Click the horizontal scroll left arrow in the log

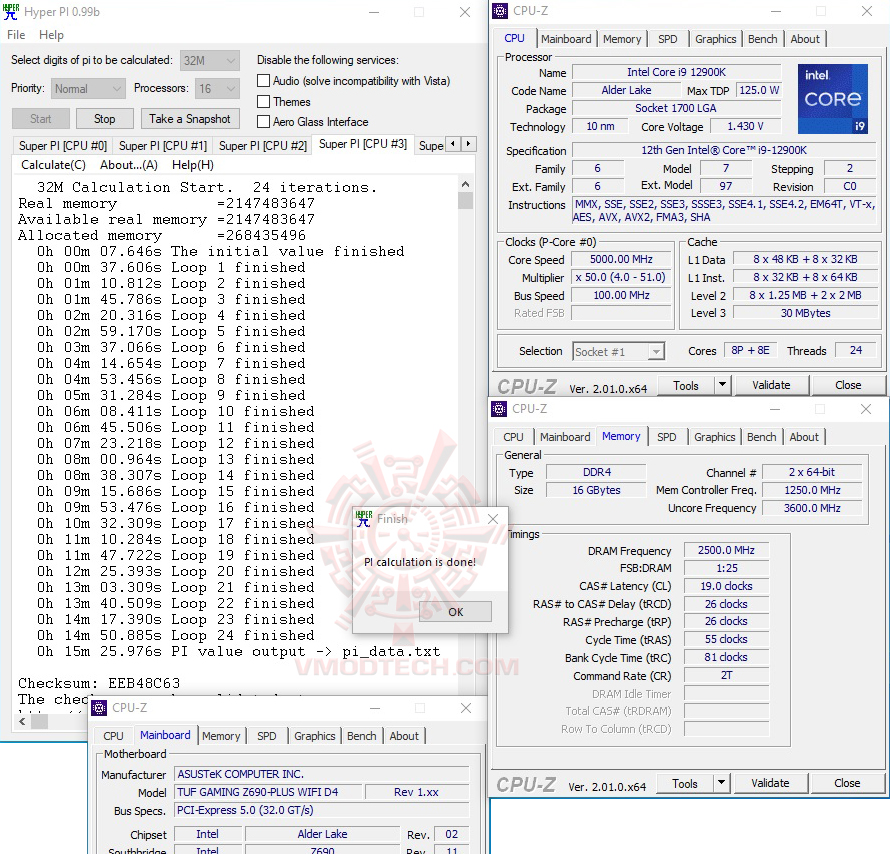click(x=22, y=721)
